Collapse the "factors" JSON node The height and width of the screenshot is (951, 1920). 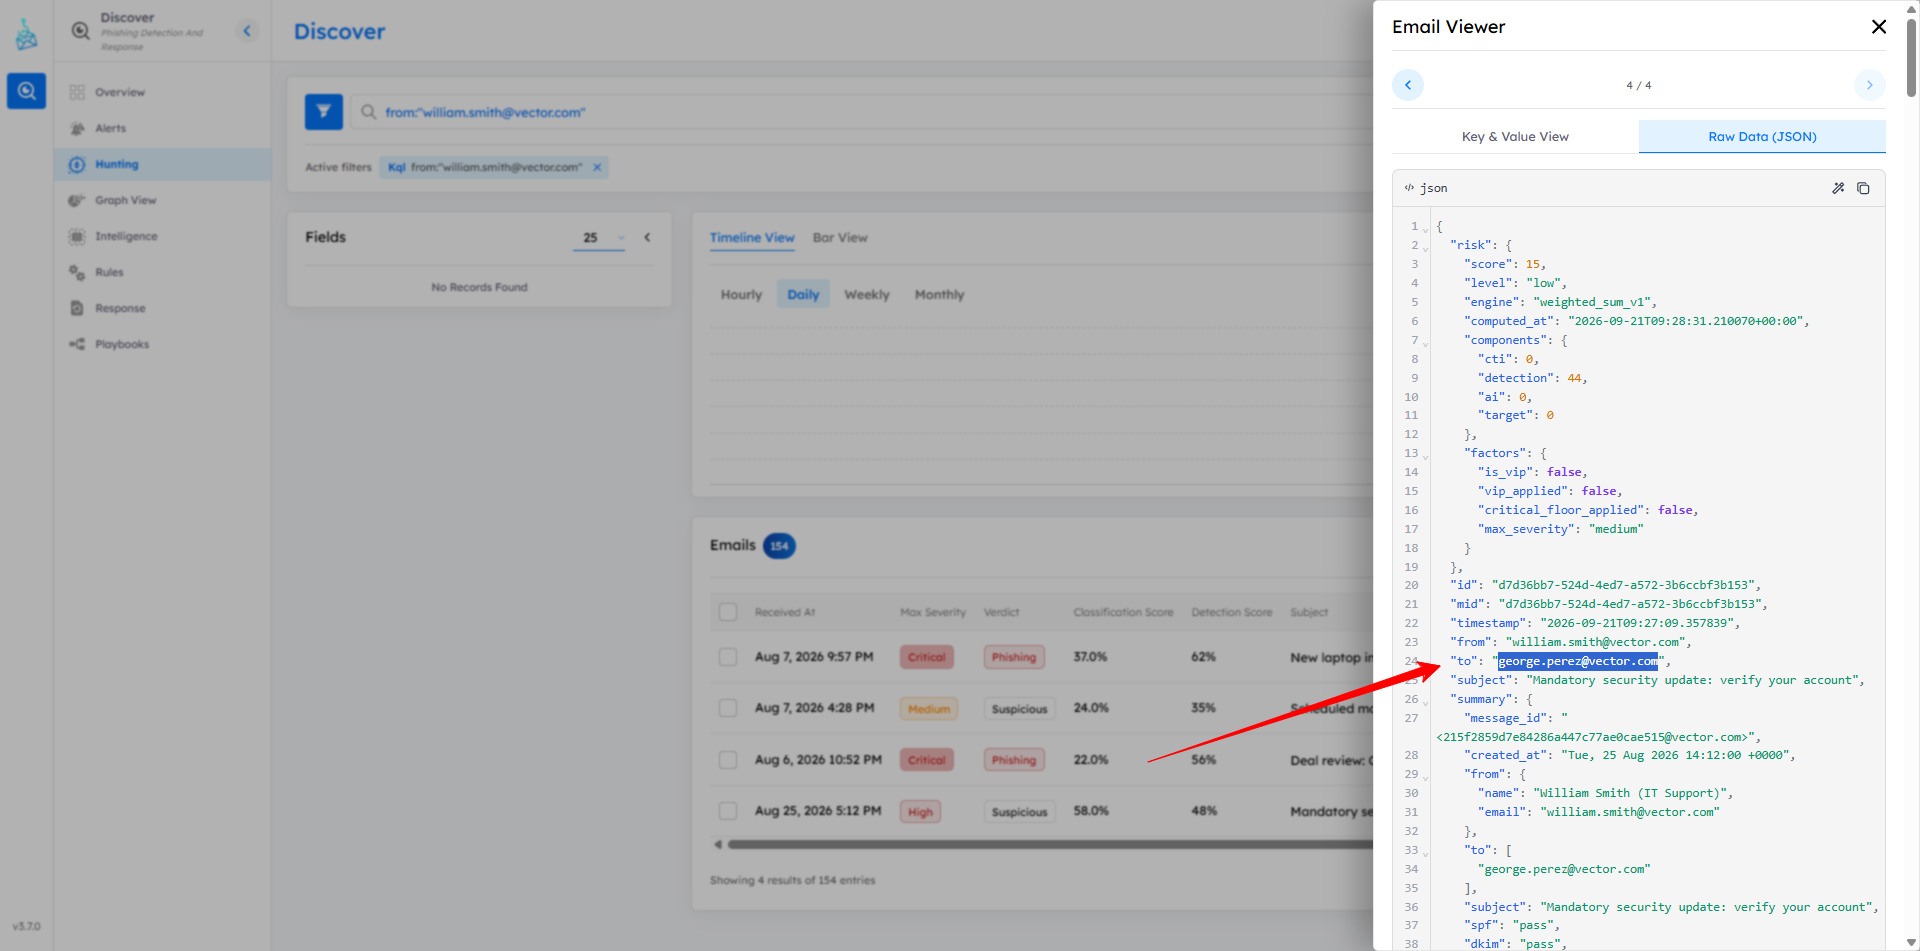coord(1426,456)
